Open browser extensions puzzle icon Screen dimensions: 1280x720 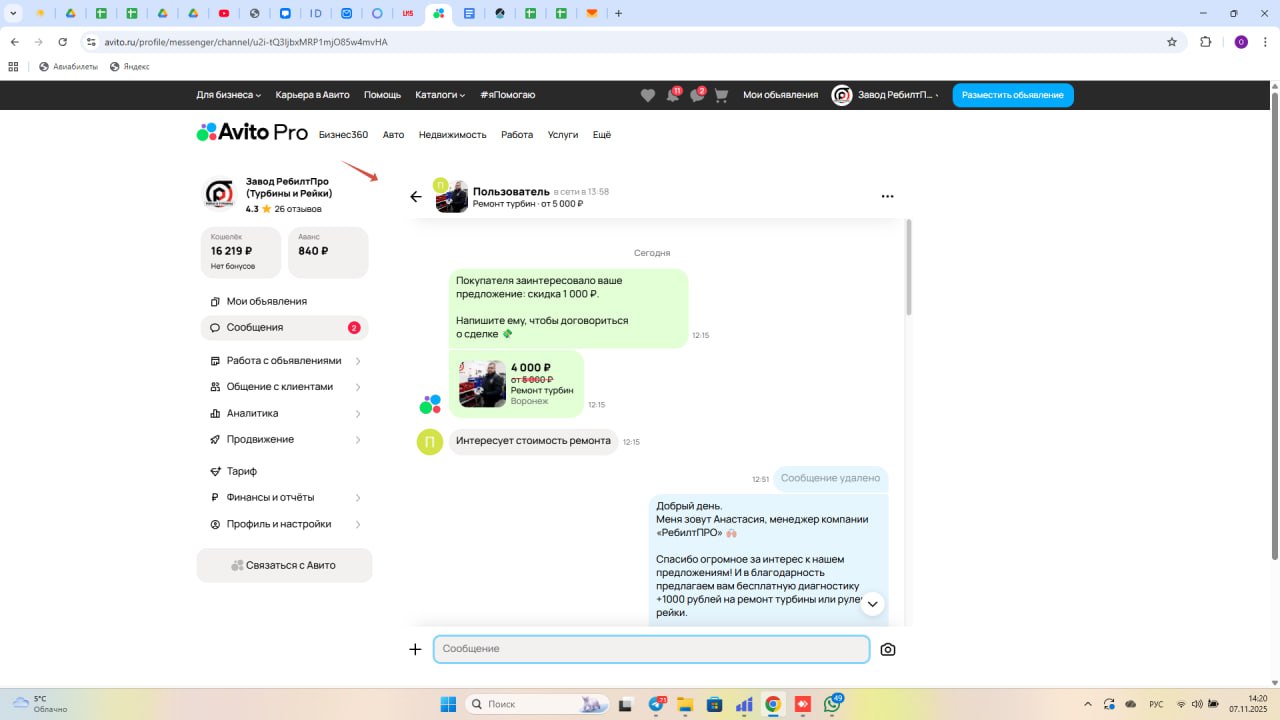click(1205, 42)
